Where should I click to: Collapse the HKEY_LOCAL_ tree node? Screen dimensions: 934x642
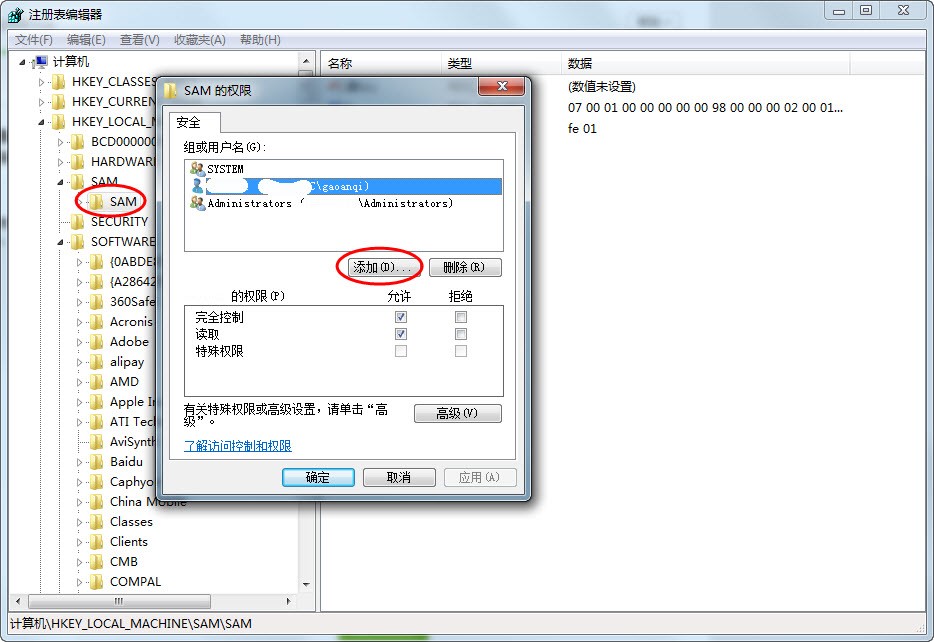41,122
